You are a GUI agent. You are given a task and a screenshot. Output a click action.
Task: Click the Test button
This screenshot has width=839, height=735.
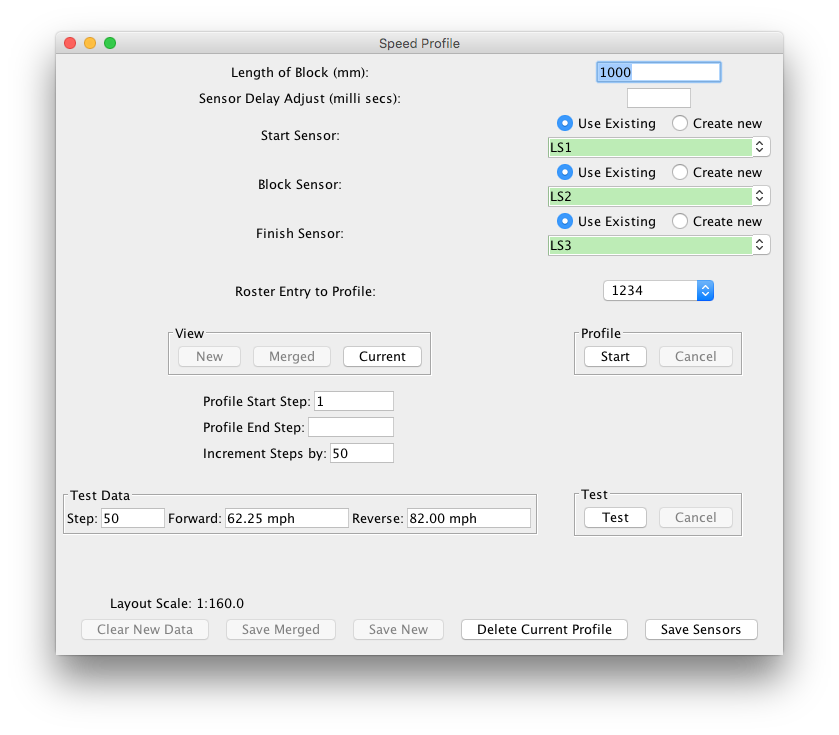pyautogui.click(x=615, y=517)
